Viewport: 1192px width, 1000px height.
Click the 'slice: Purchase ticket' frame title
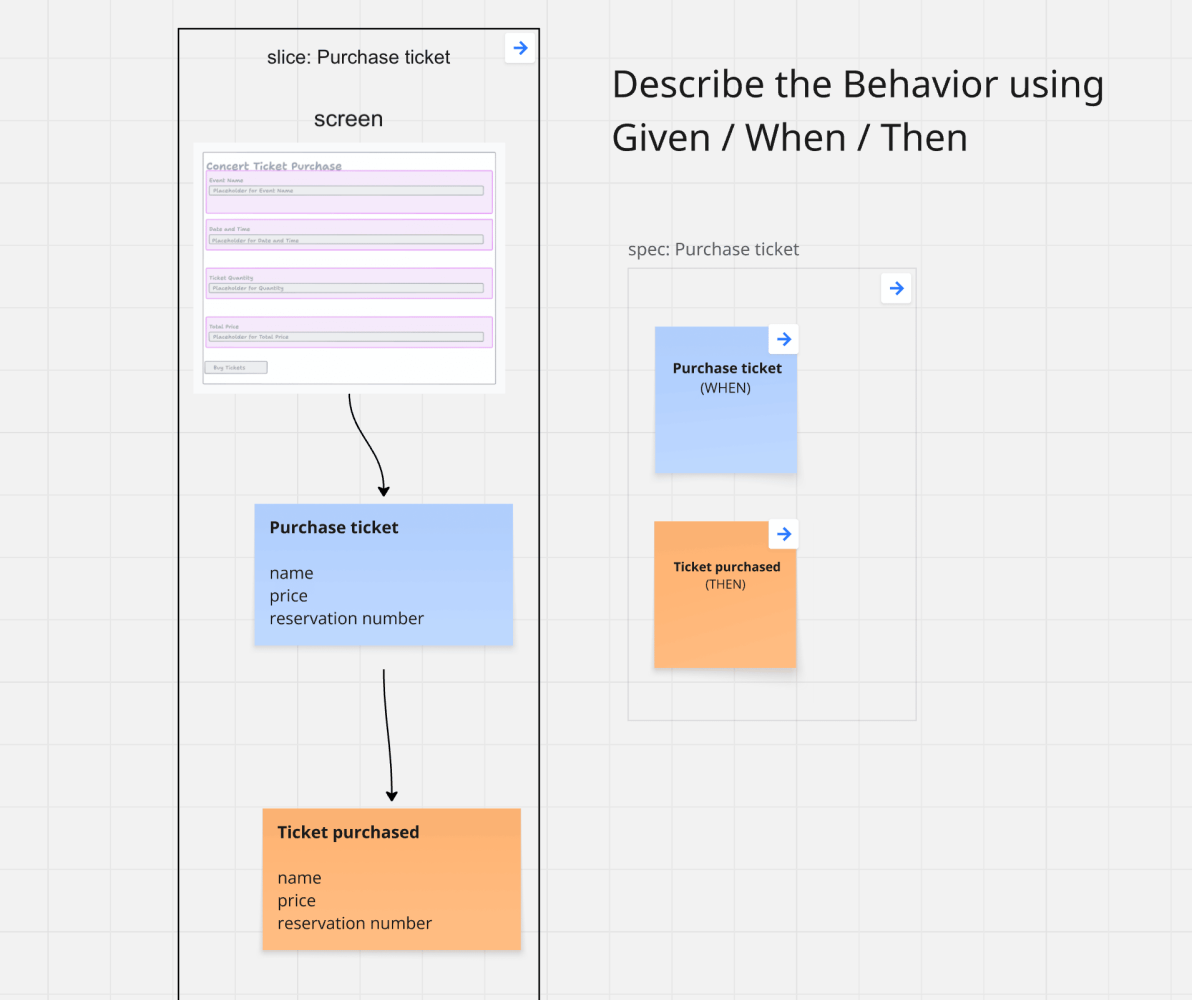[358, 57]
